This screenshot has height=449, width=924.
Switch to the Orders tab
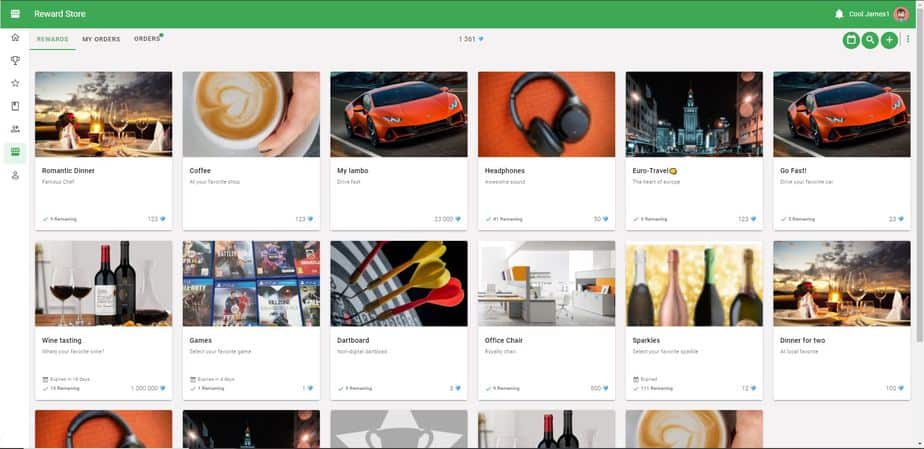click(147, 39)
